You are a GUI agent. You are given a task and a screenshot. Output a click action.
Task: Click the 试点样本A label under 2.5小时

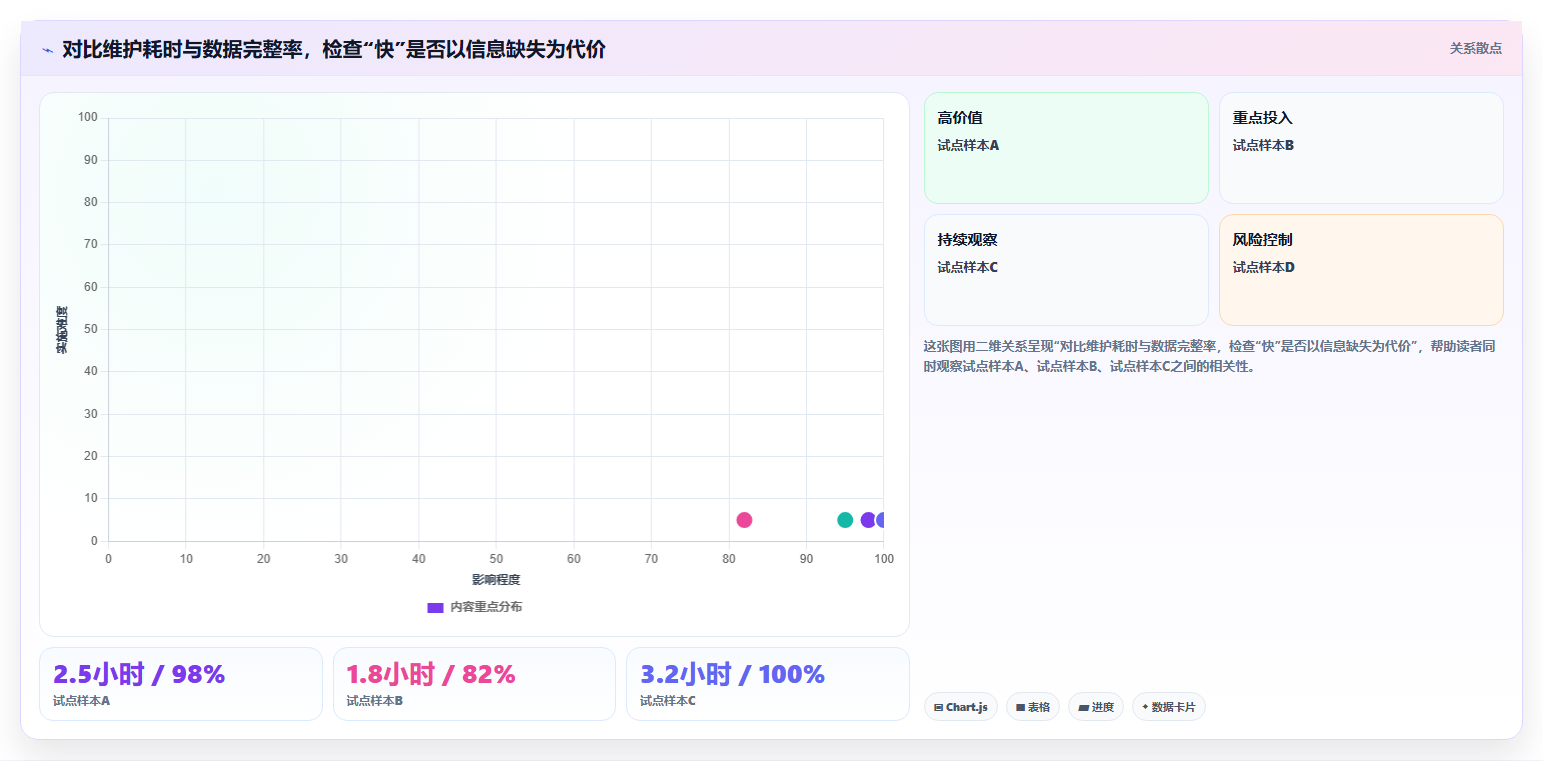tap(82, 701)
